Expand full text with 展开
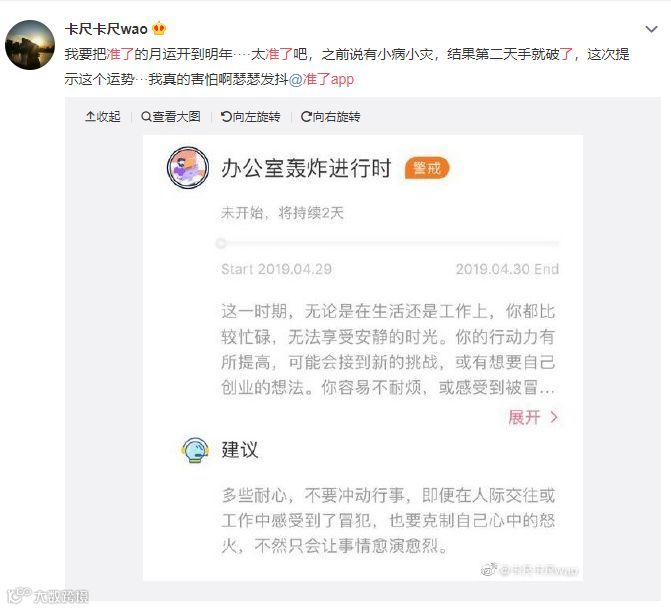The image size is (671, 610). 524,417
